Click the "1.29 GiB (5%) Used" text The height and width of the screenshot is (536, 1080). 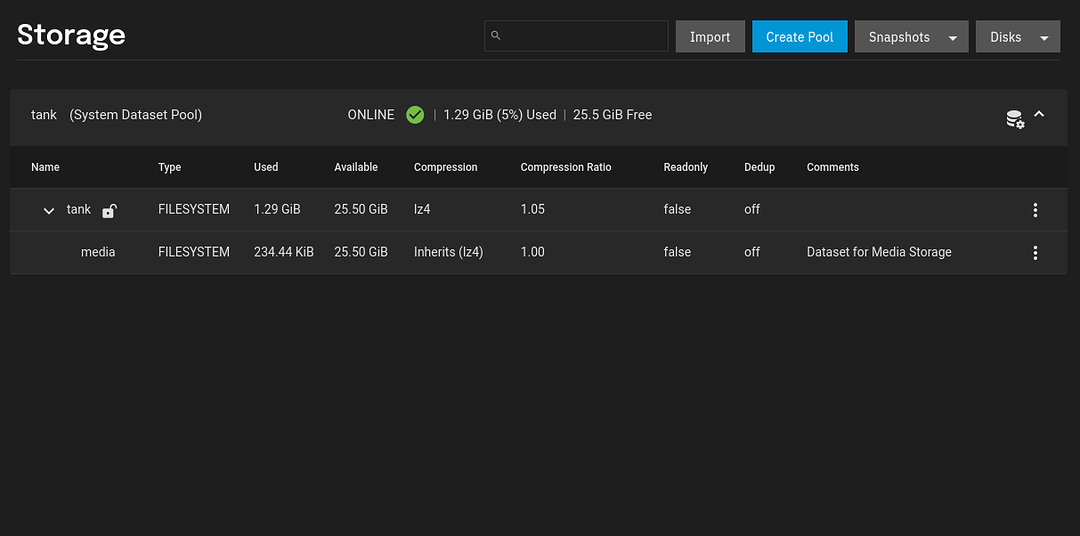(500, 115)
